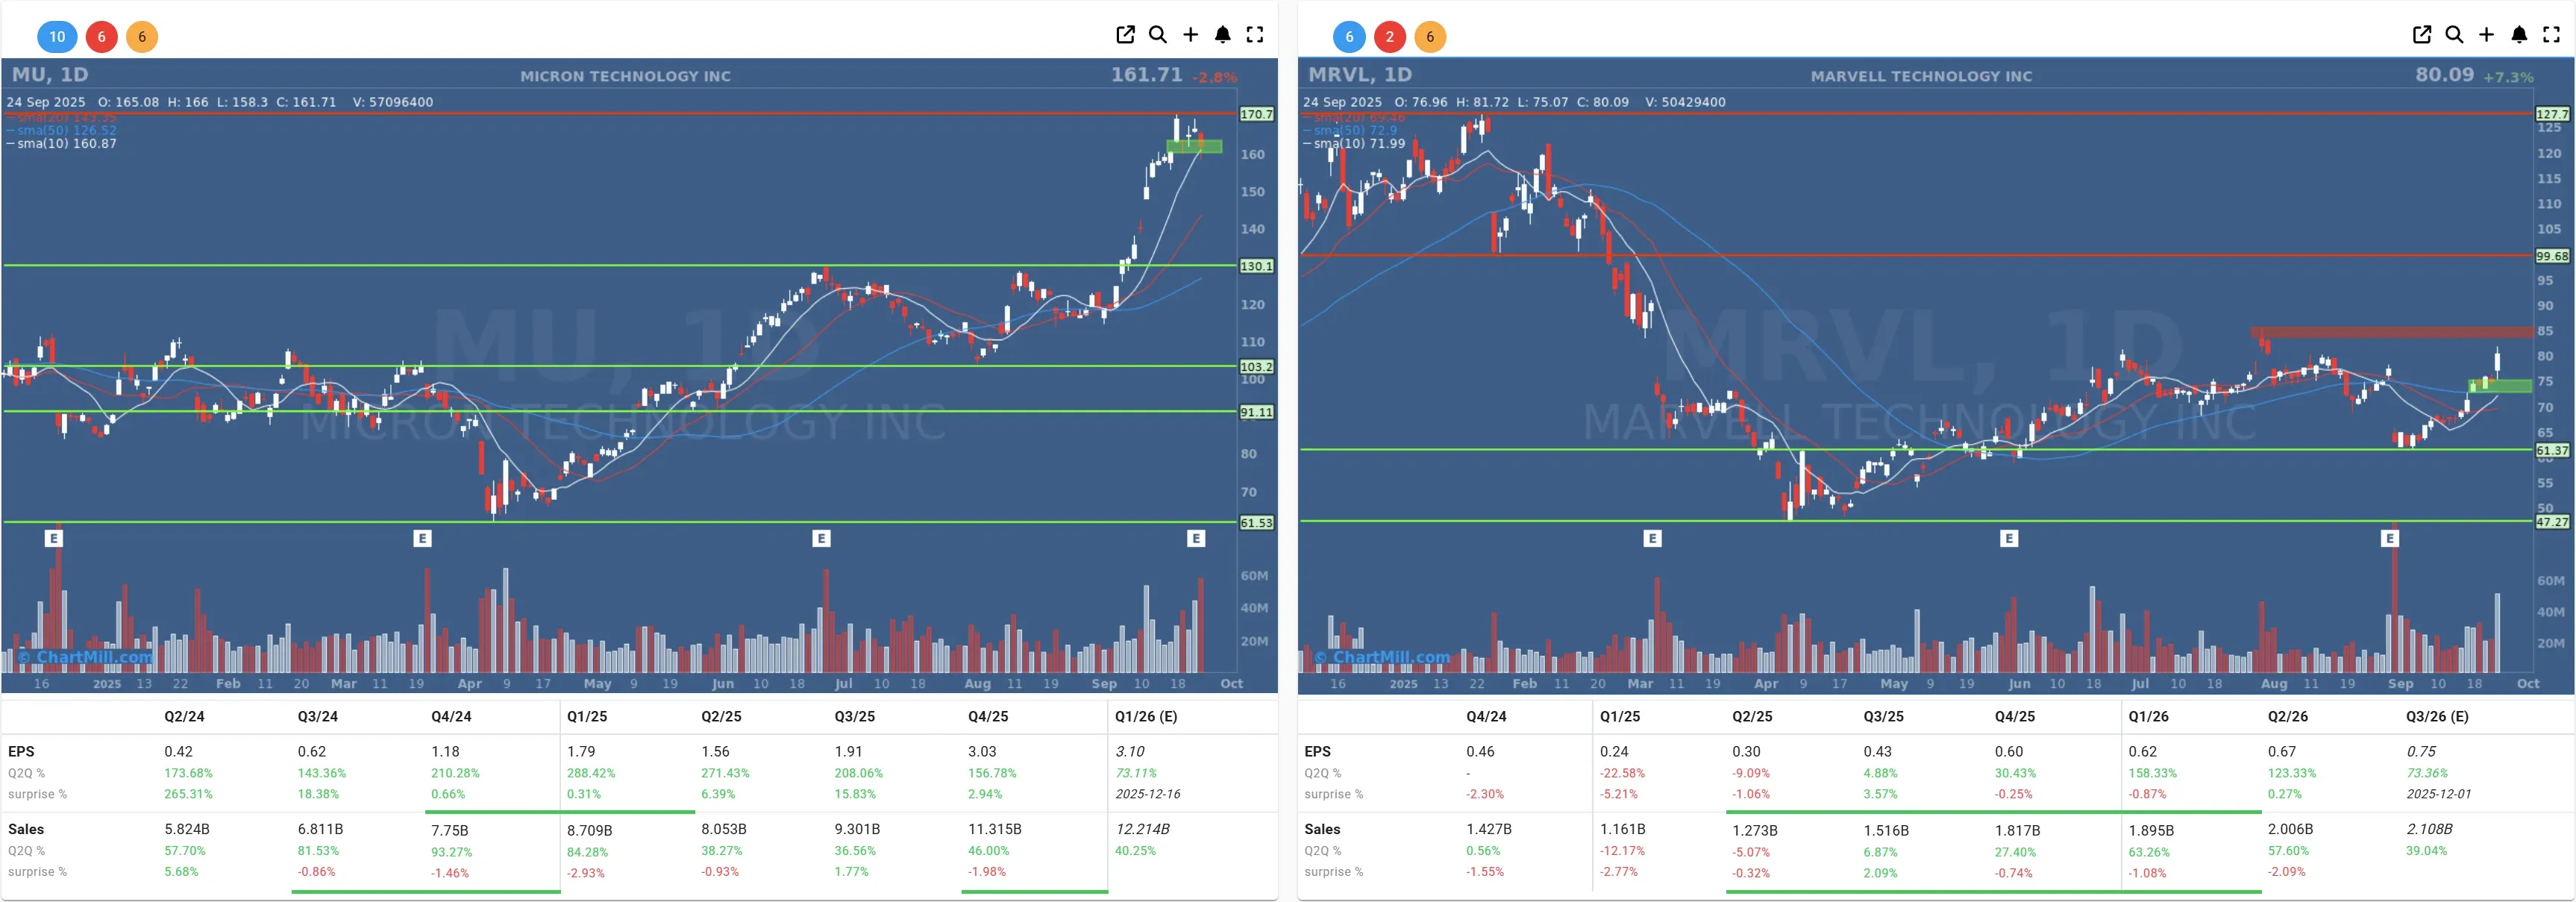Image resolution: width=2576 pixels, height=902 pixels.
Task: Click the Q1/26 (E) column header
Action: pos(1146,717)
